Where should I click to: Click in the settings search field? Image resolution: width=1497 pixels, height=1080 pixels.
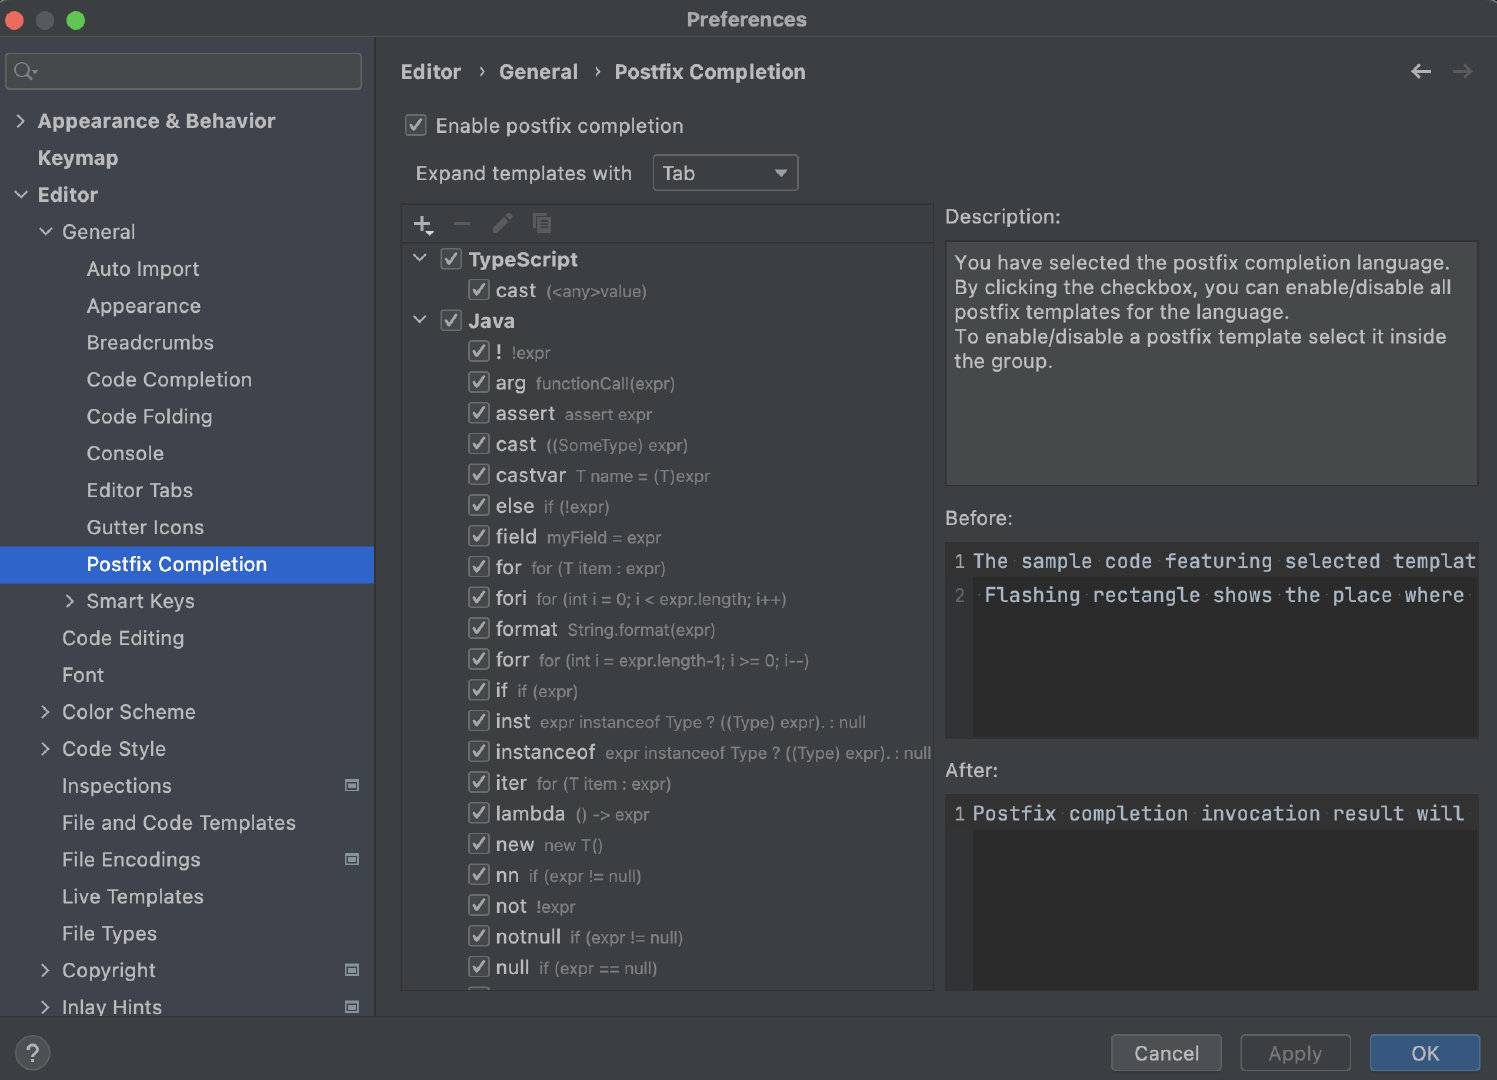(183, 71)
